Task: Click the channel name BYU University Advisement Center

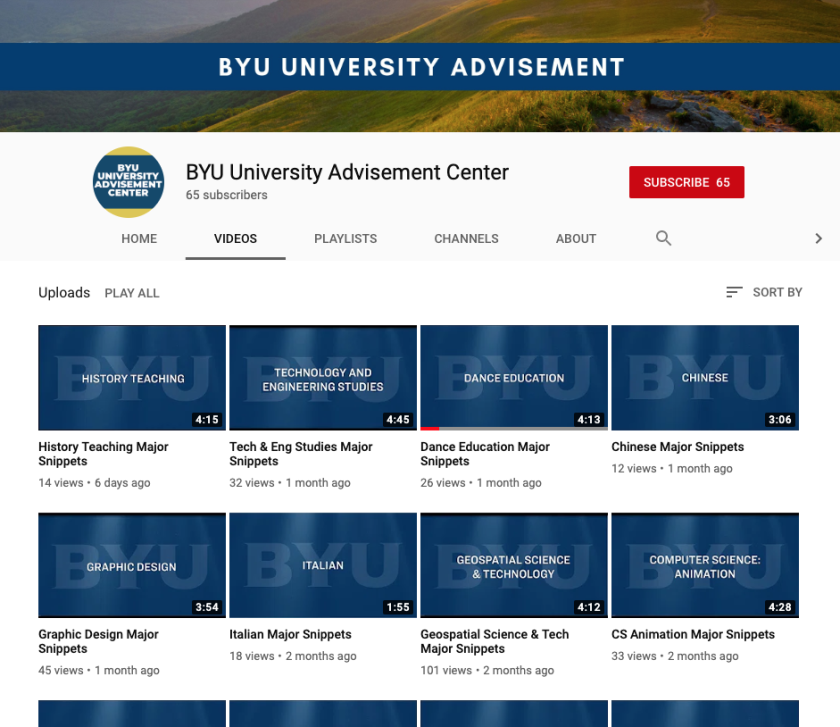Action: coord(347,173)
